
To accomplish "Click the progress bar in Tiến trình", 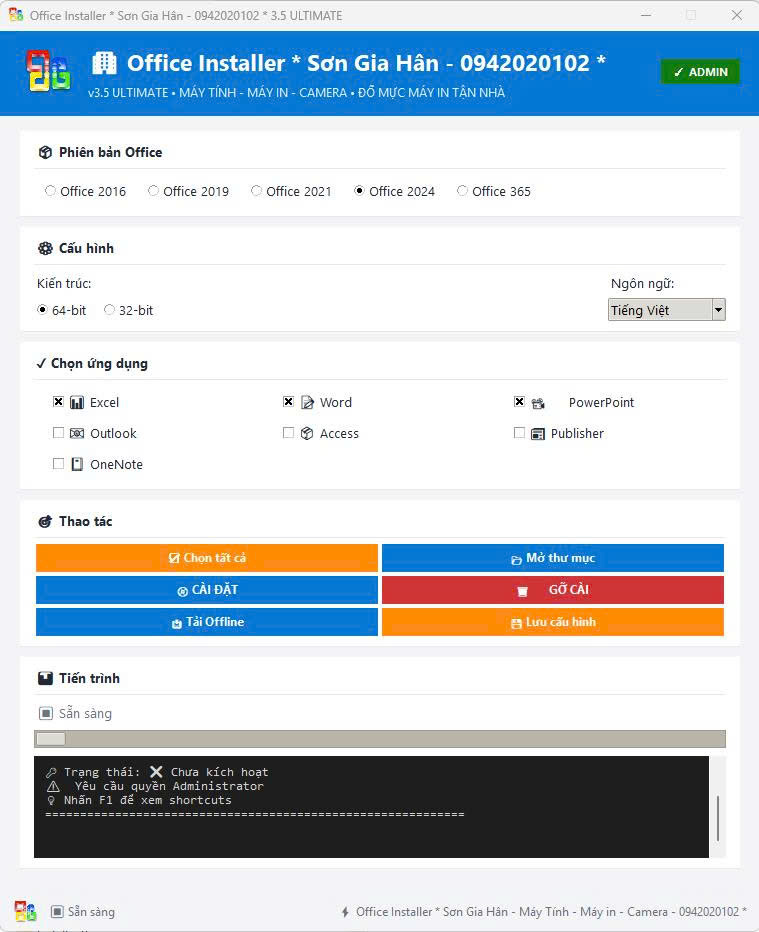I will coord(380,739).
